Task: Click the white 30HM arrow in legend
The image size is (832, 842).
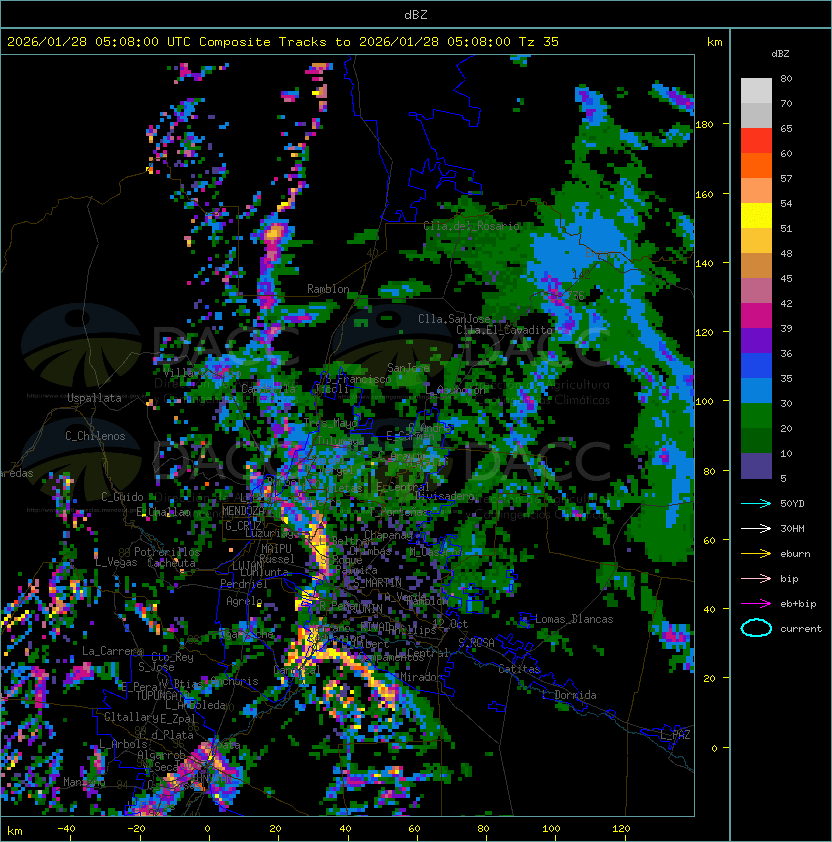Action: (756, 528)
